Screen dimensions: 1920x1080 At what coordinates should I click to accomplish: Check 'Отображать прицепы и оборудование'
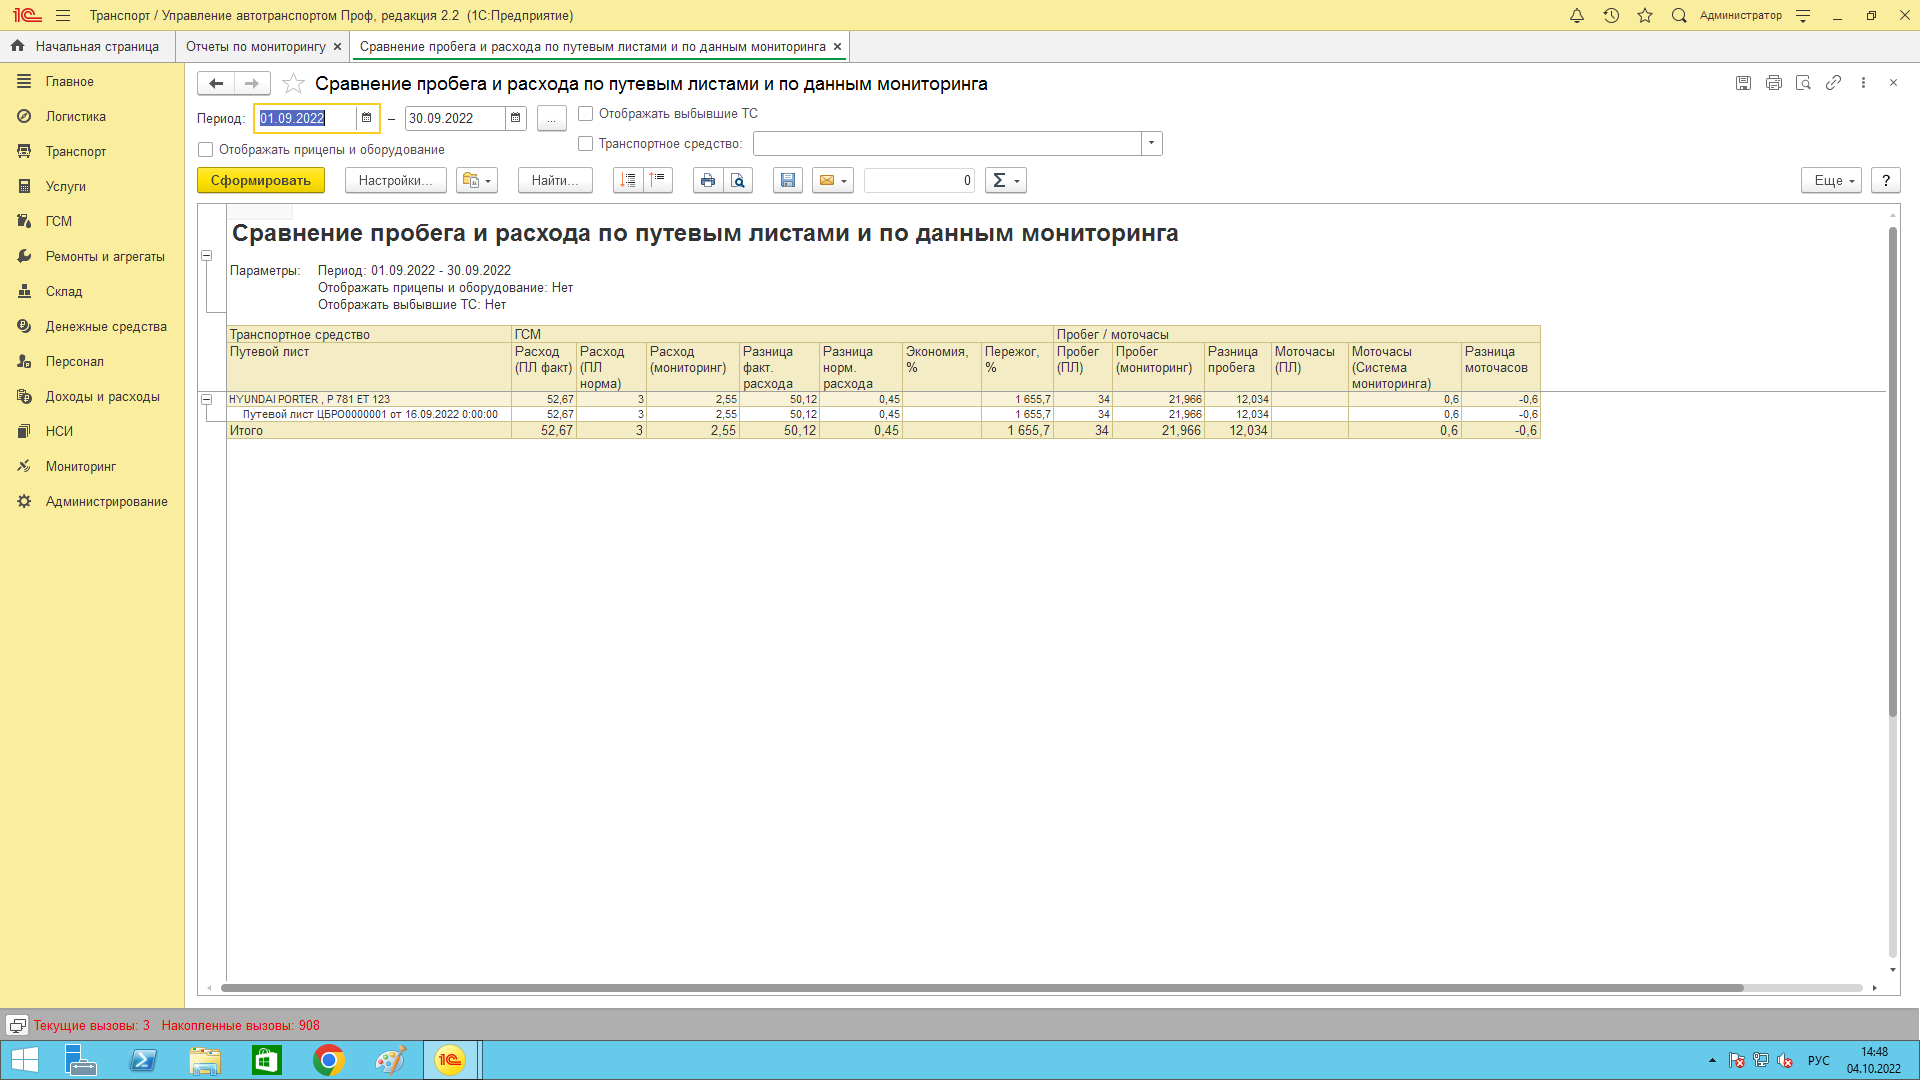[x=206, y=150]
